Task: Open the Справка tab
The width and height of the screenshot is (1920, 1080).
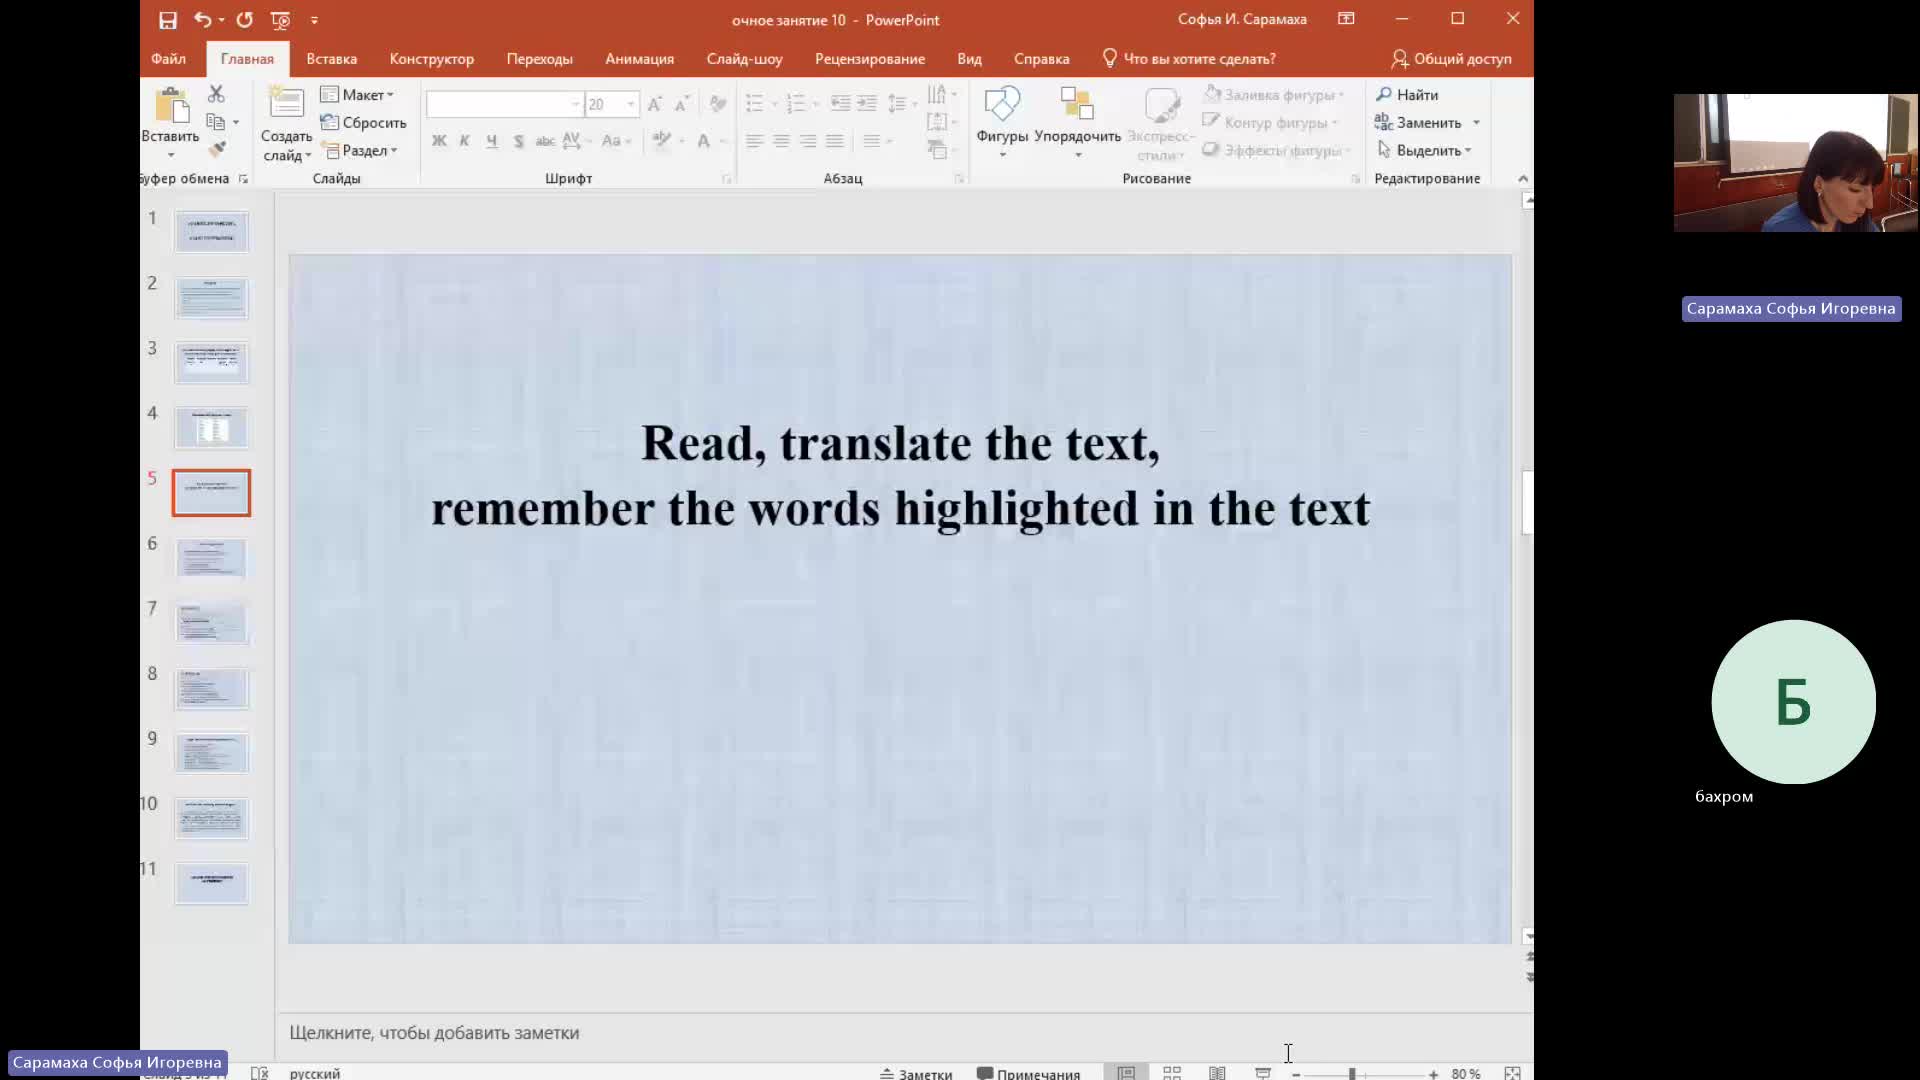Action: pos(1041,59)
